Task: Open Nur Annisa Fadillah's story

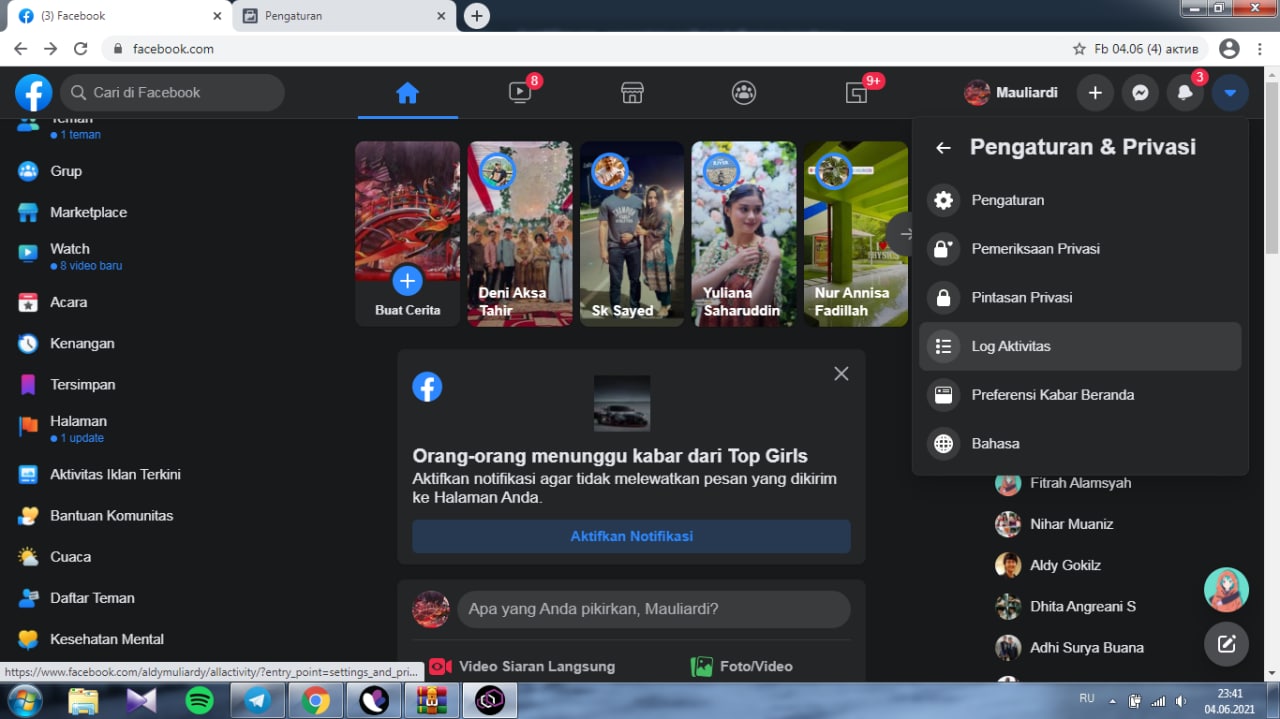Action: pyautogui.click(x=856, y=234)
